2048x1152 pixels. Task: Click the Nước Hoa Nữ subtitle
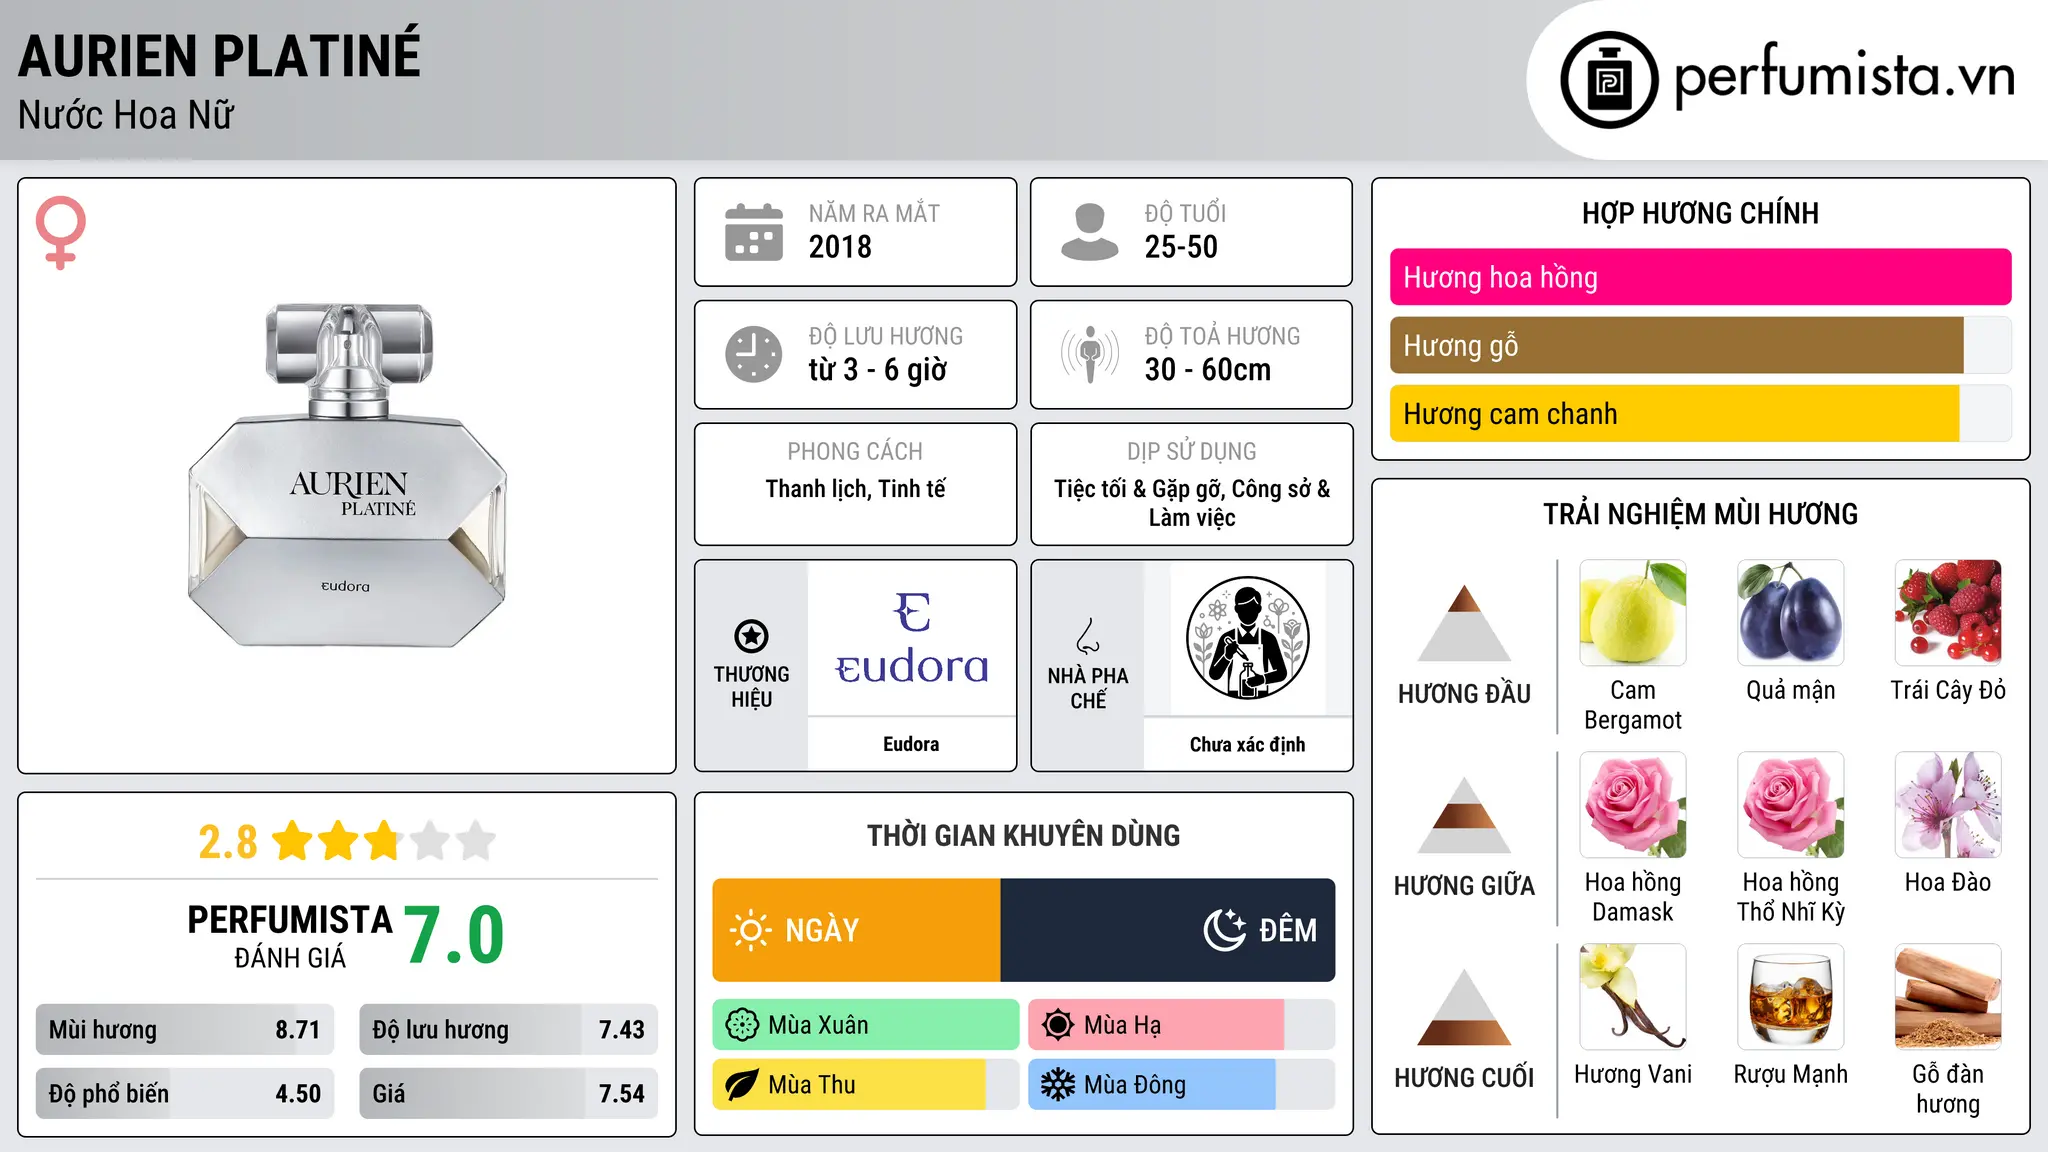[126, 115]
